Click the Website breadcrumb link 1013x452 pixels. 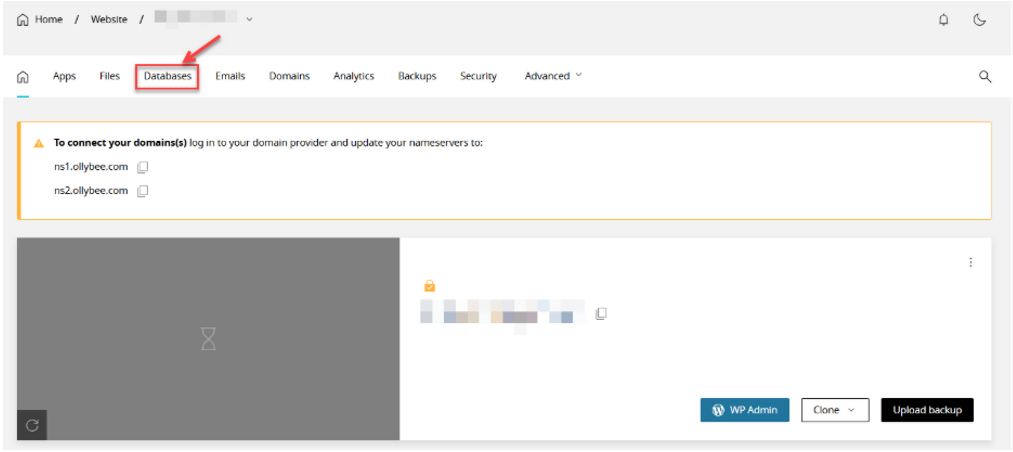click(109, 19)
